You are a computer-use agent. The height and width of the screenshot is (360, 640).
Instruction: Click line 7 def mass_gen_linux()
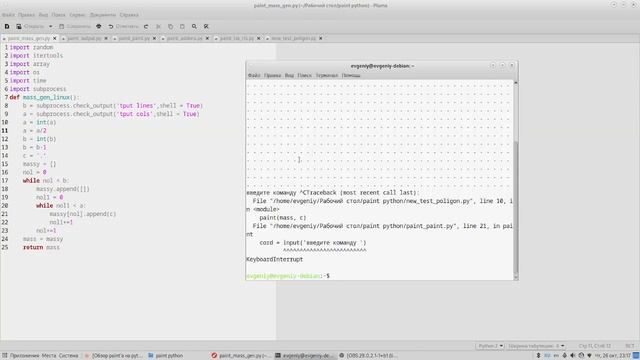click(44, 97)
